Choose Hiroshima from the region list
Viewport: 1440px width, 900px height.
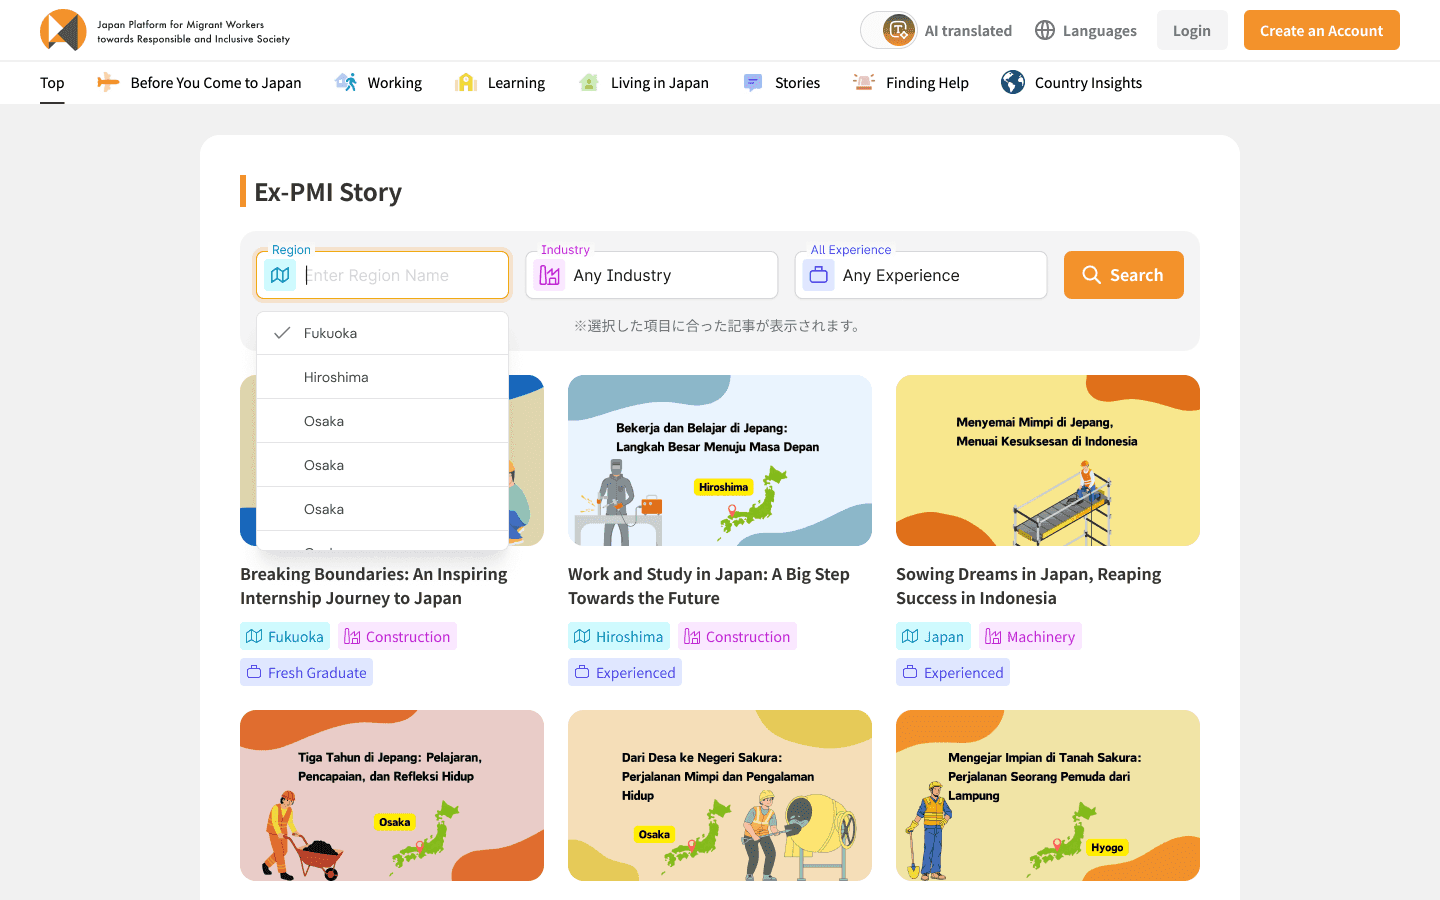[x=382, y=377]
